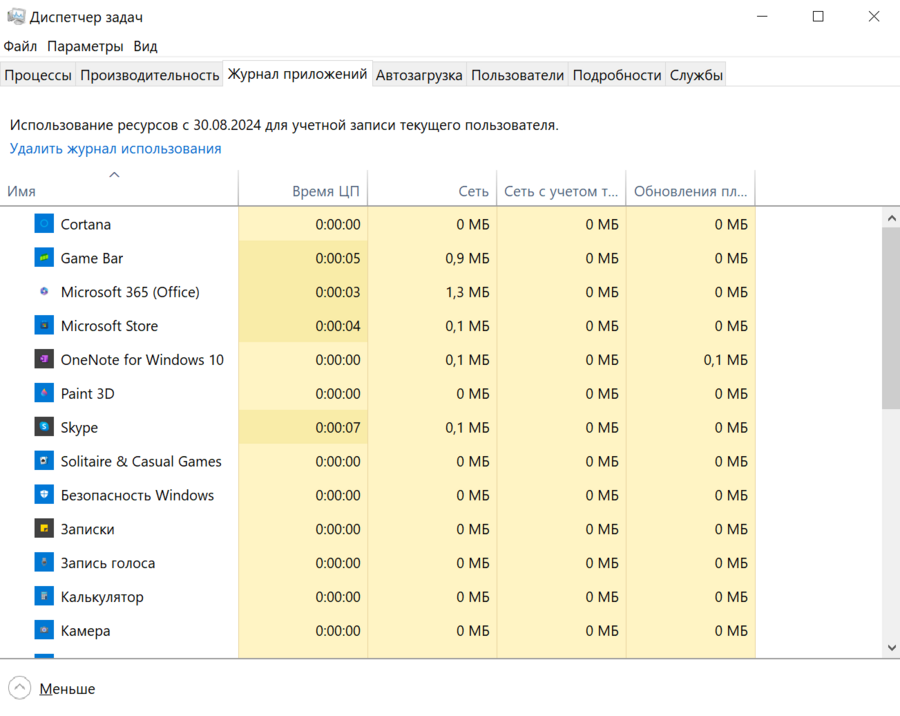Open the Файл menu
This screenshot has width=900, height=716.
pyautogui.click(x=20, y=46)
